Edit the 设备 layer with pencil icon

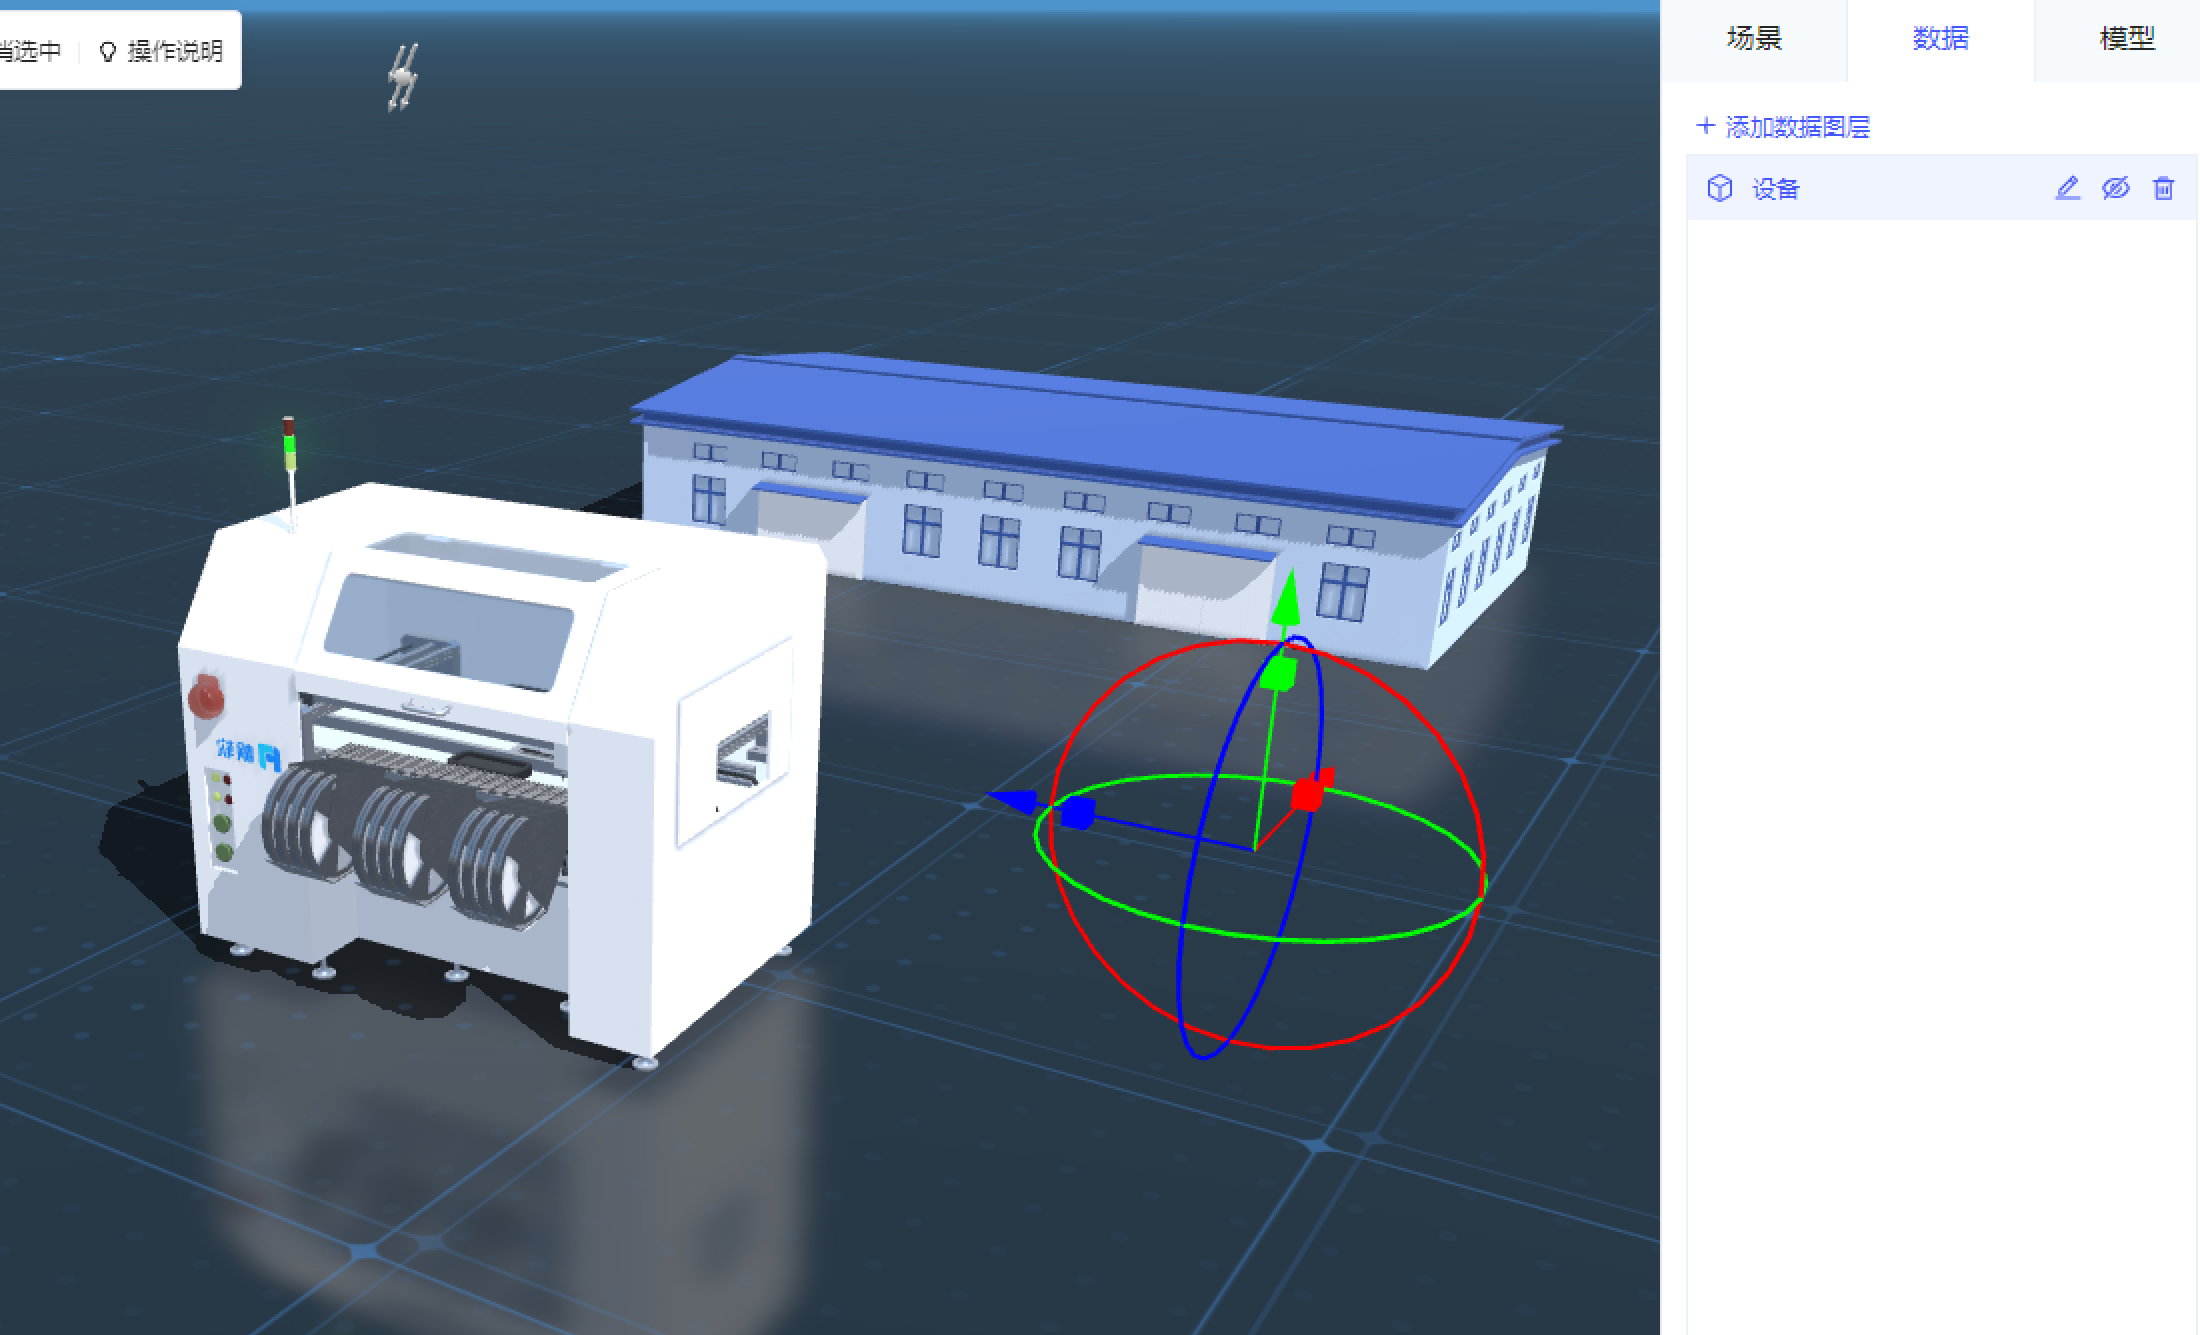pyautogui.click(x=2067, y=188)
